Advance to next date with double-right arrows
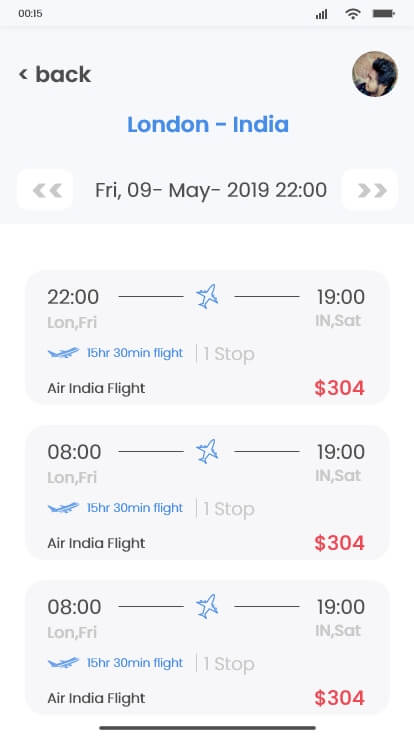Viewport: 414px width, 736px height. [370, 190]
